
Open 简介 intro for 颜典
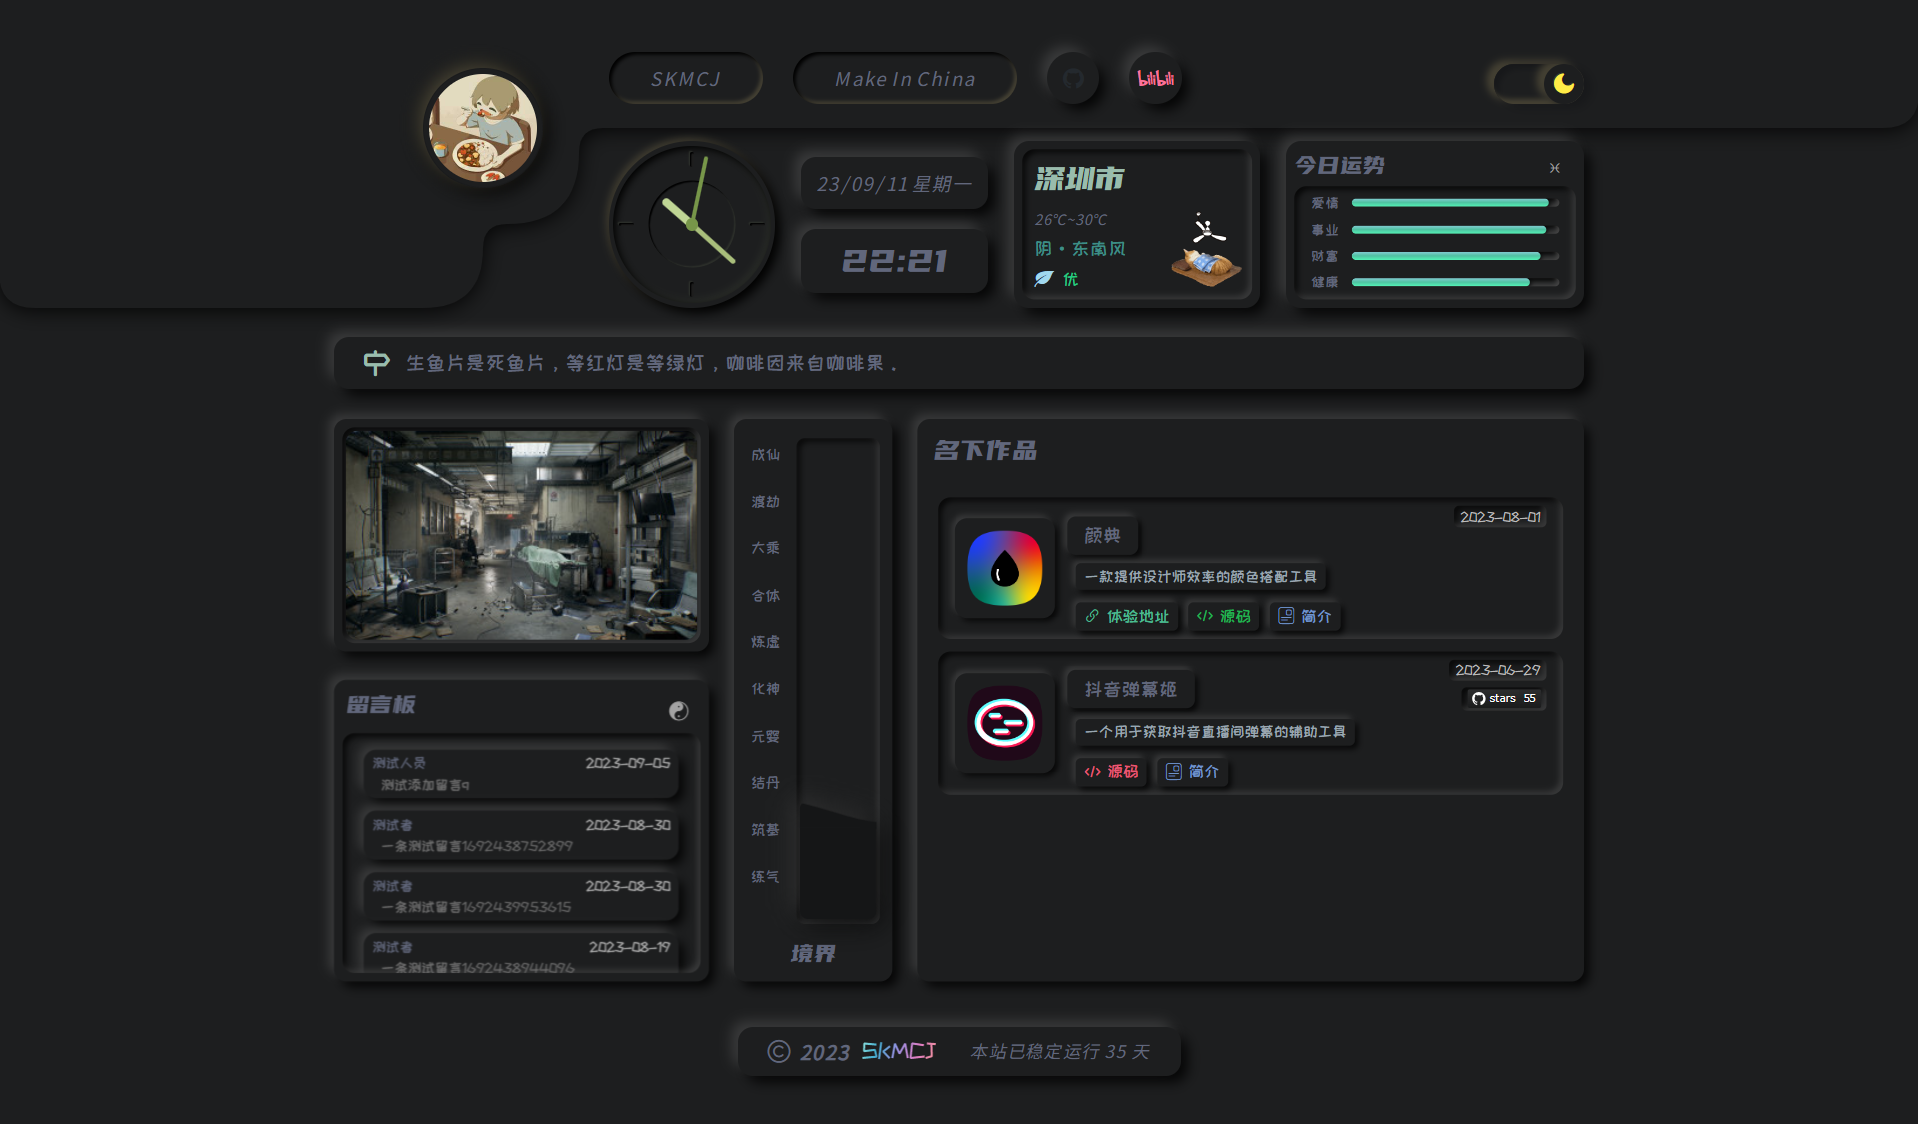coord(1305,616)
